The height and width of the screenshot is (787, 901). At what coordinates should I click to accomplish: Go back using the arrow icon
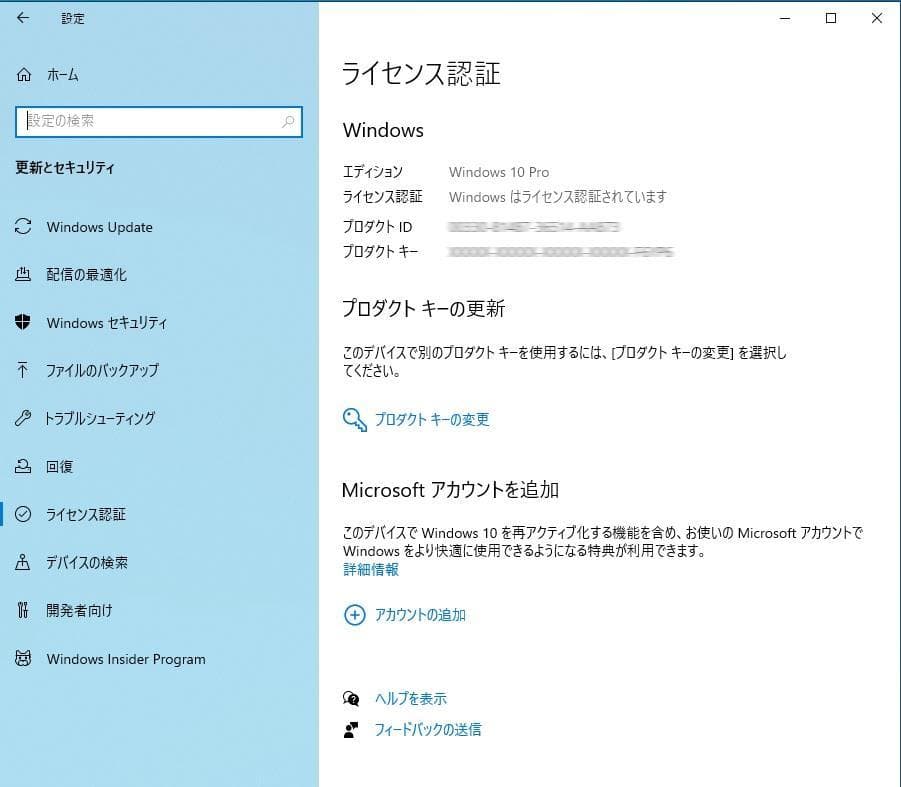point(23,18)
